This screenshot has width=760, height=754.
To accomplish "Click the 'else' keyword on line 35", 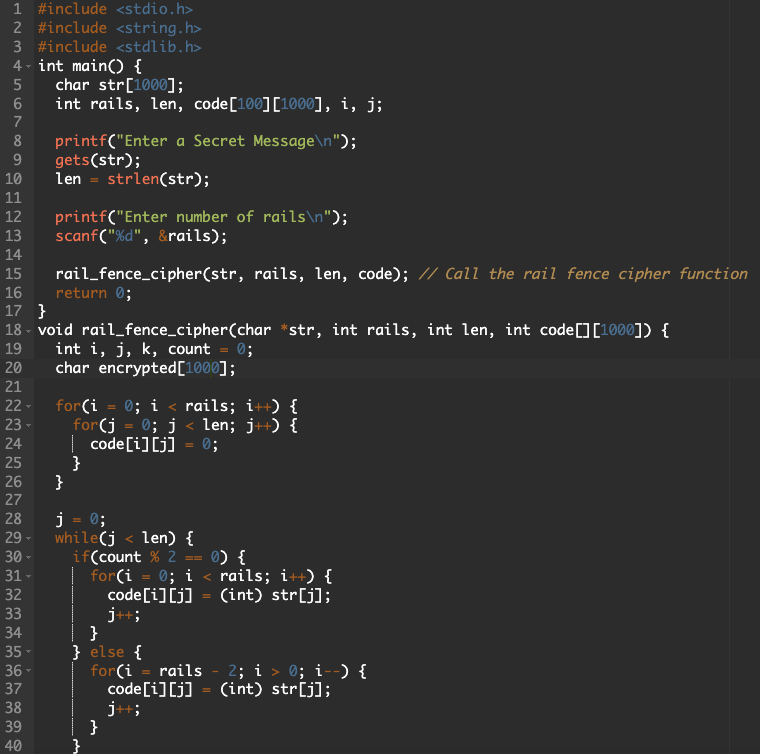I will (107, 652).
